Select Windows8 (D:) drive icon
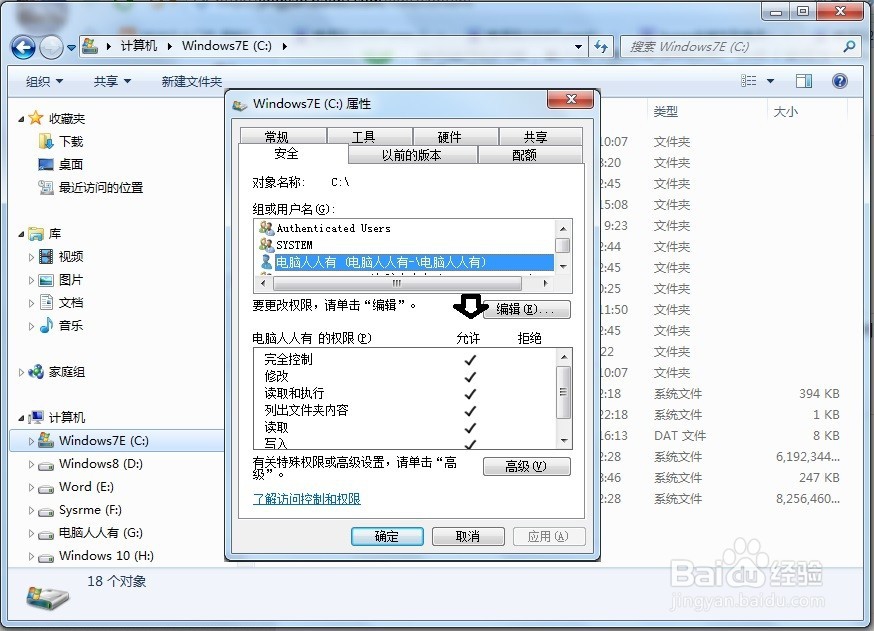Image resolution: width=874 pixels, height=631 pixels. tap(46, 465)
